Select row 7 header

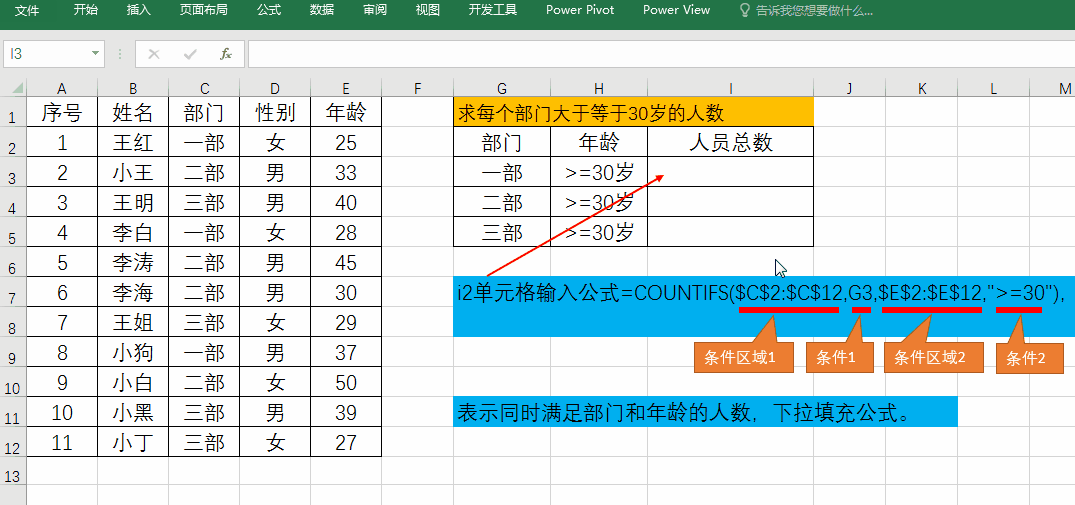(x=13, y=293)
